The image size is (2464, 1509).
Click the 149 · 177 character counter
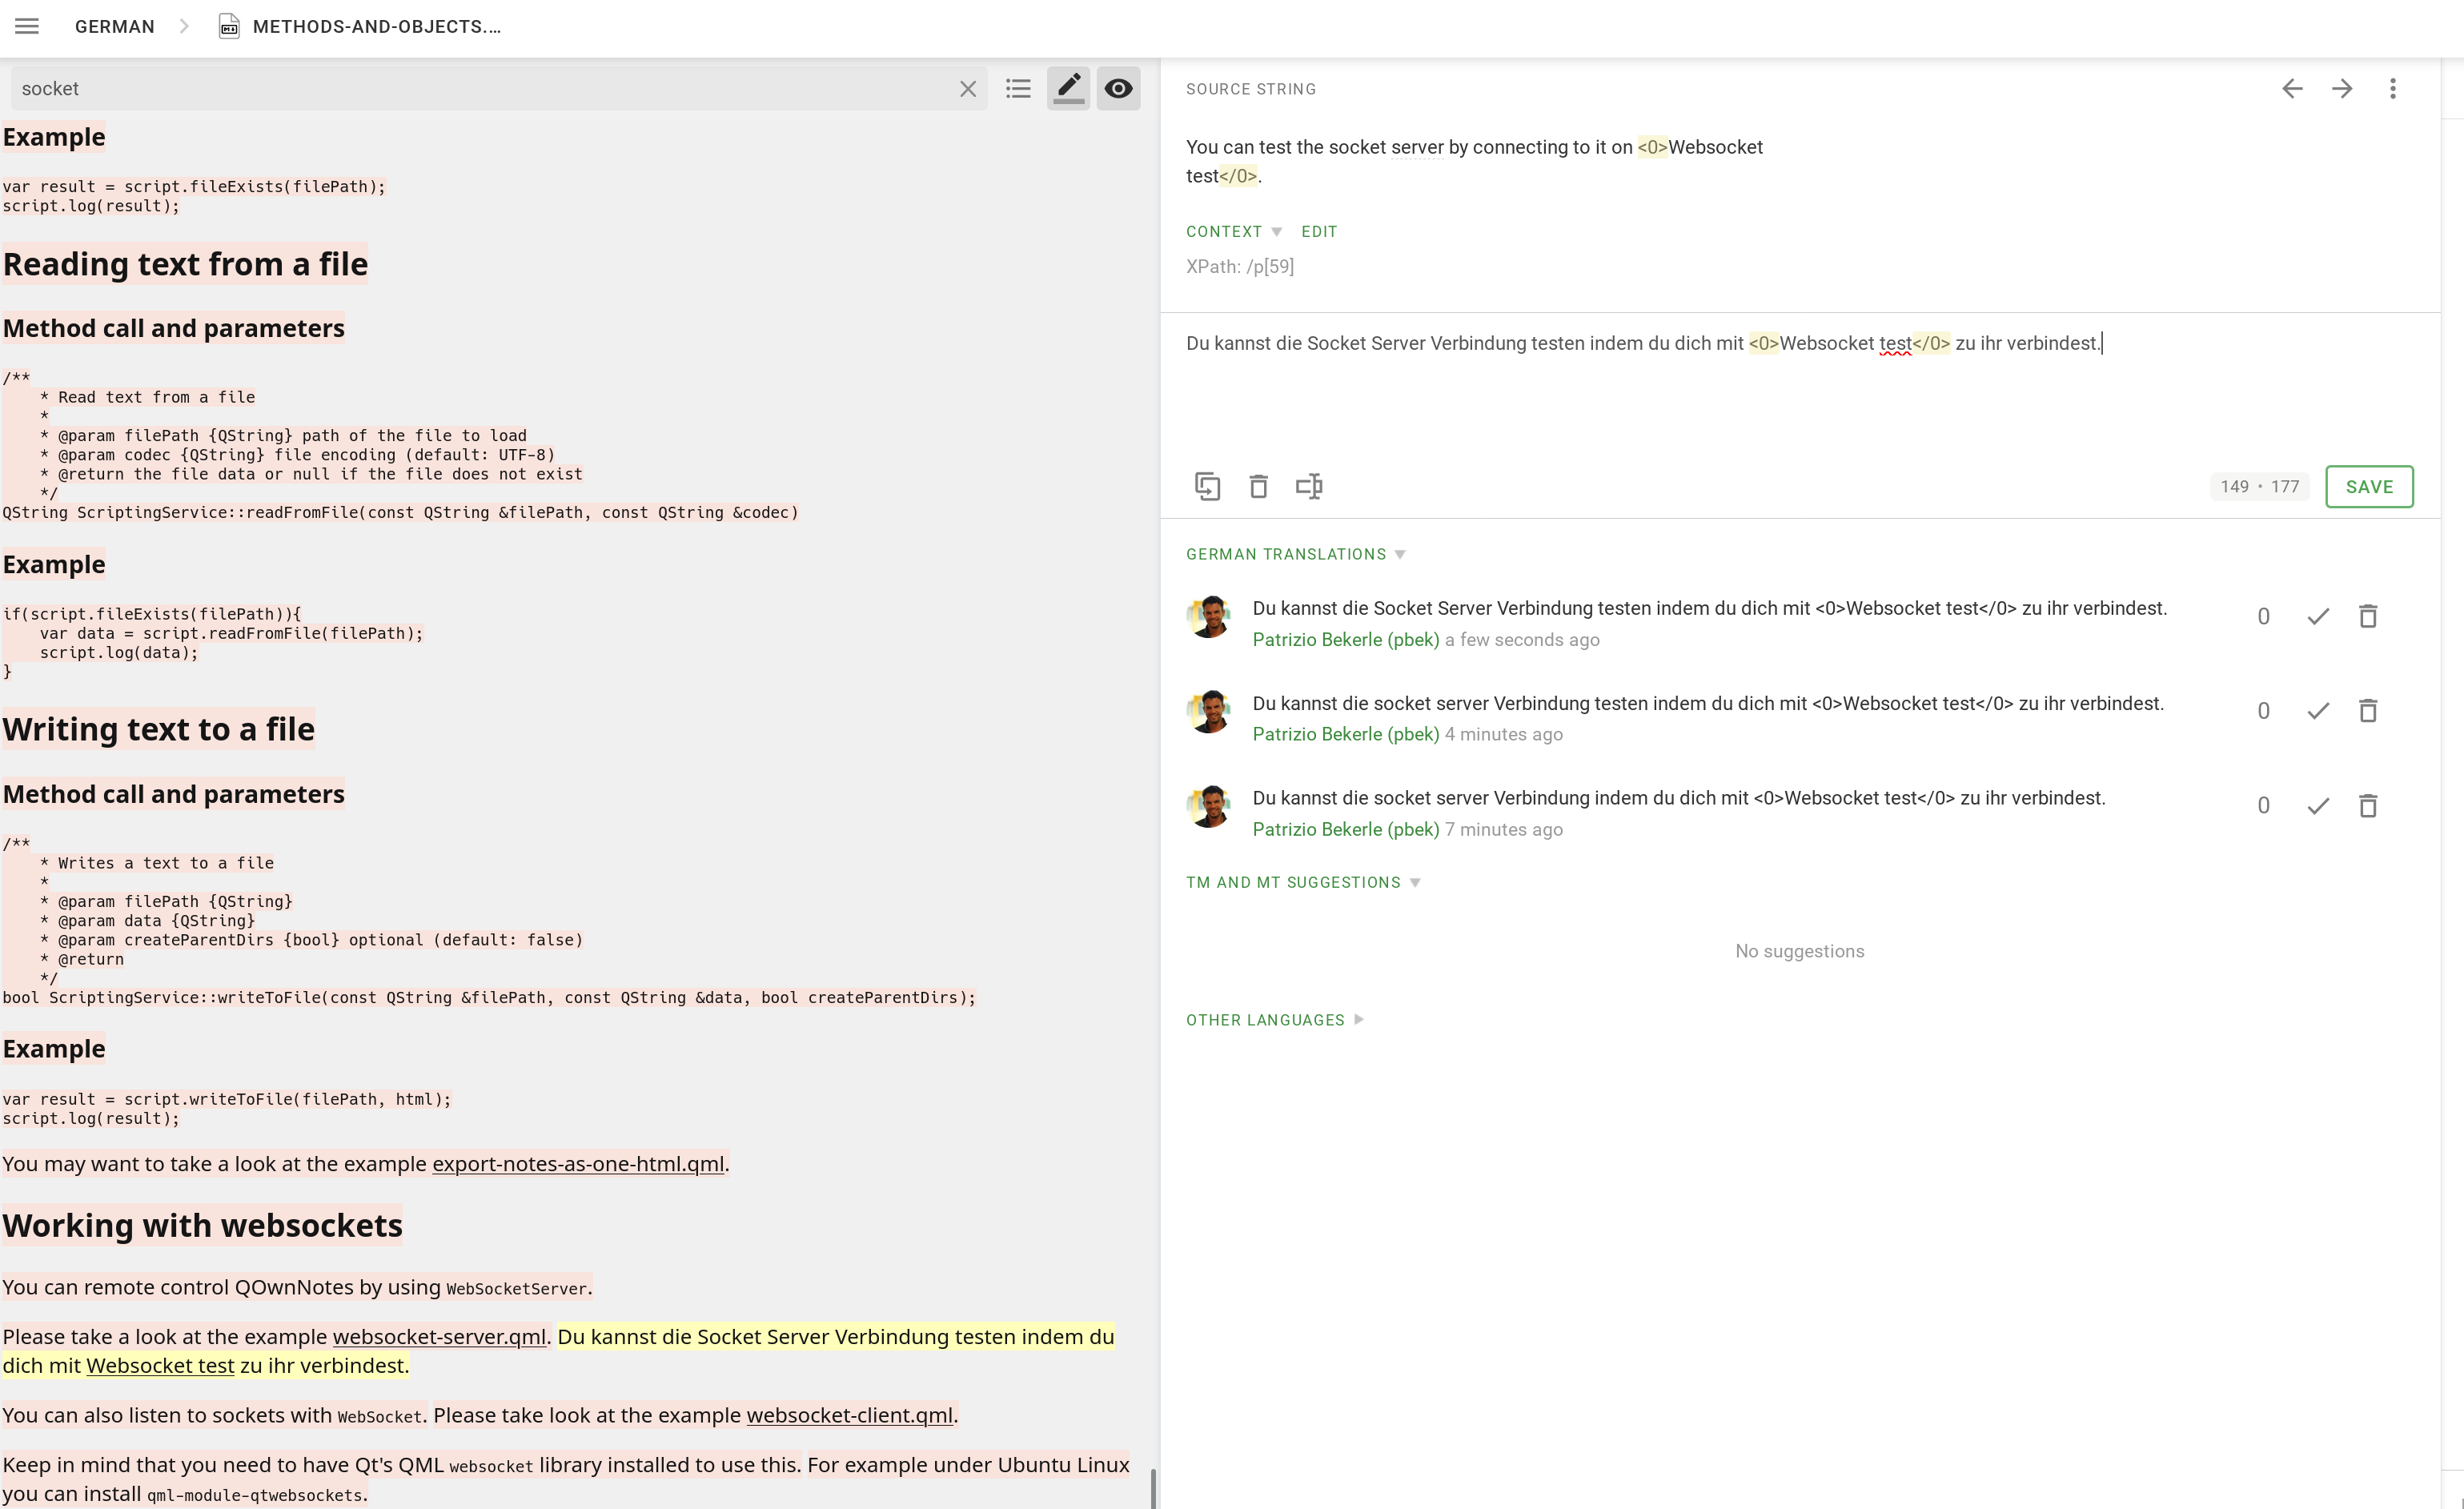2259,487
